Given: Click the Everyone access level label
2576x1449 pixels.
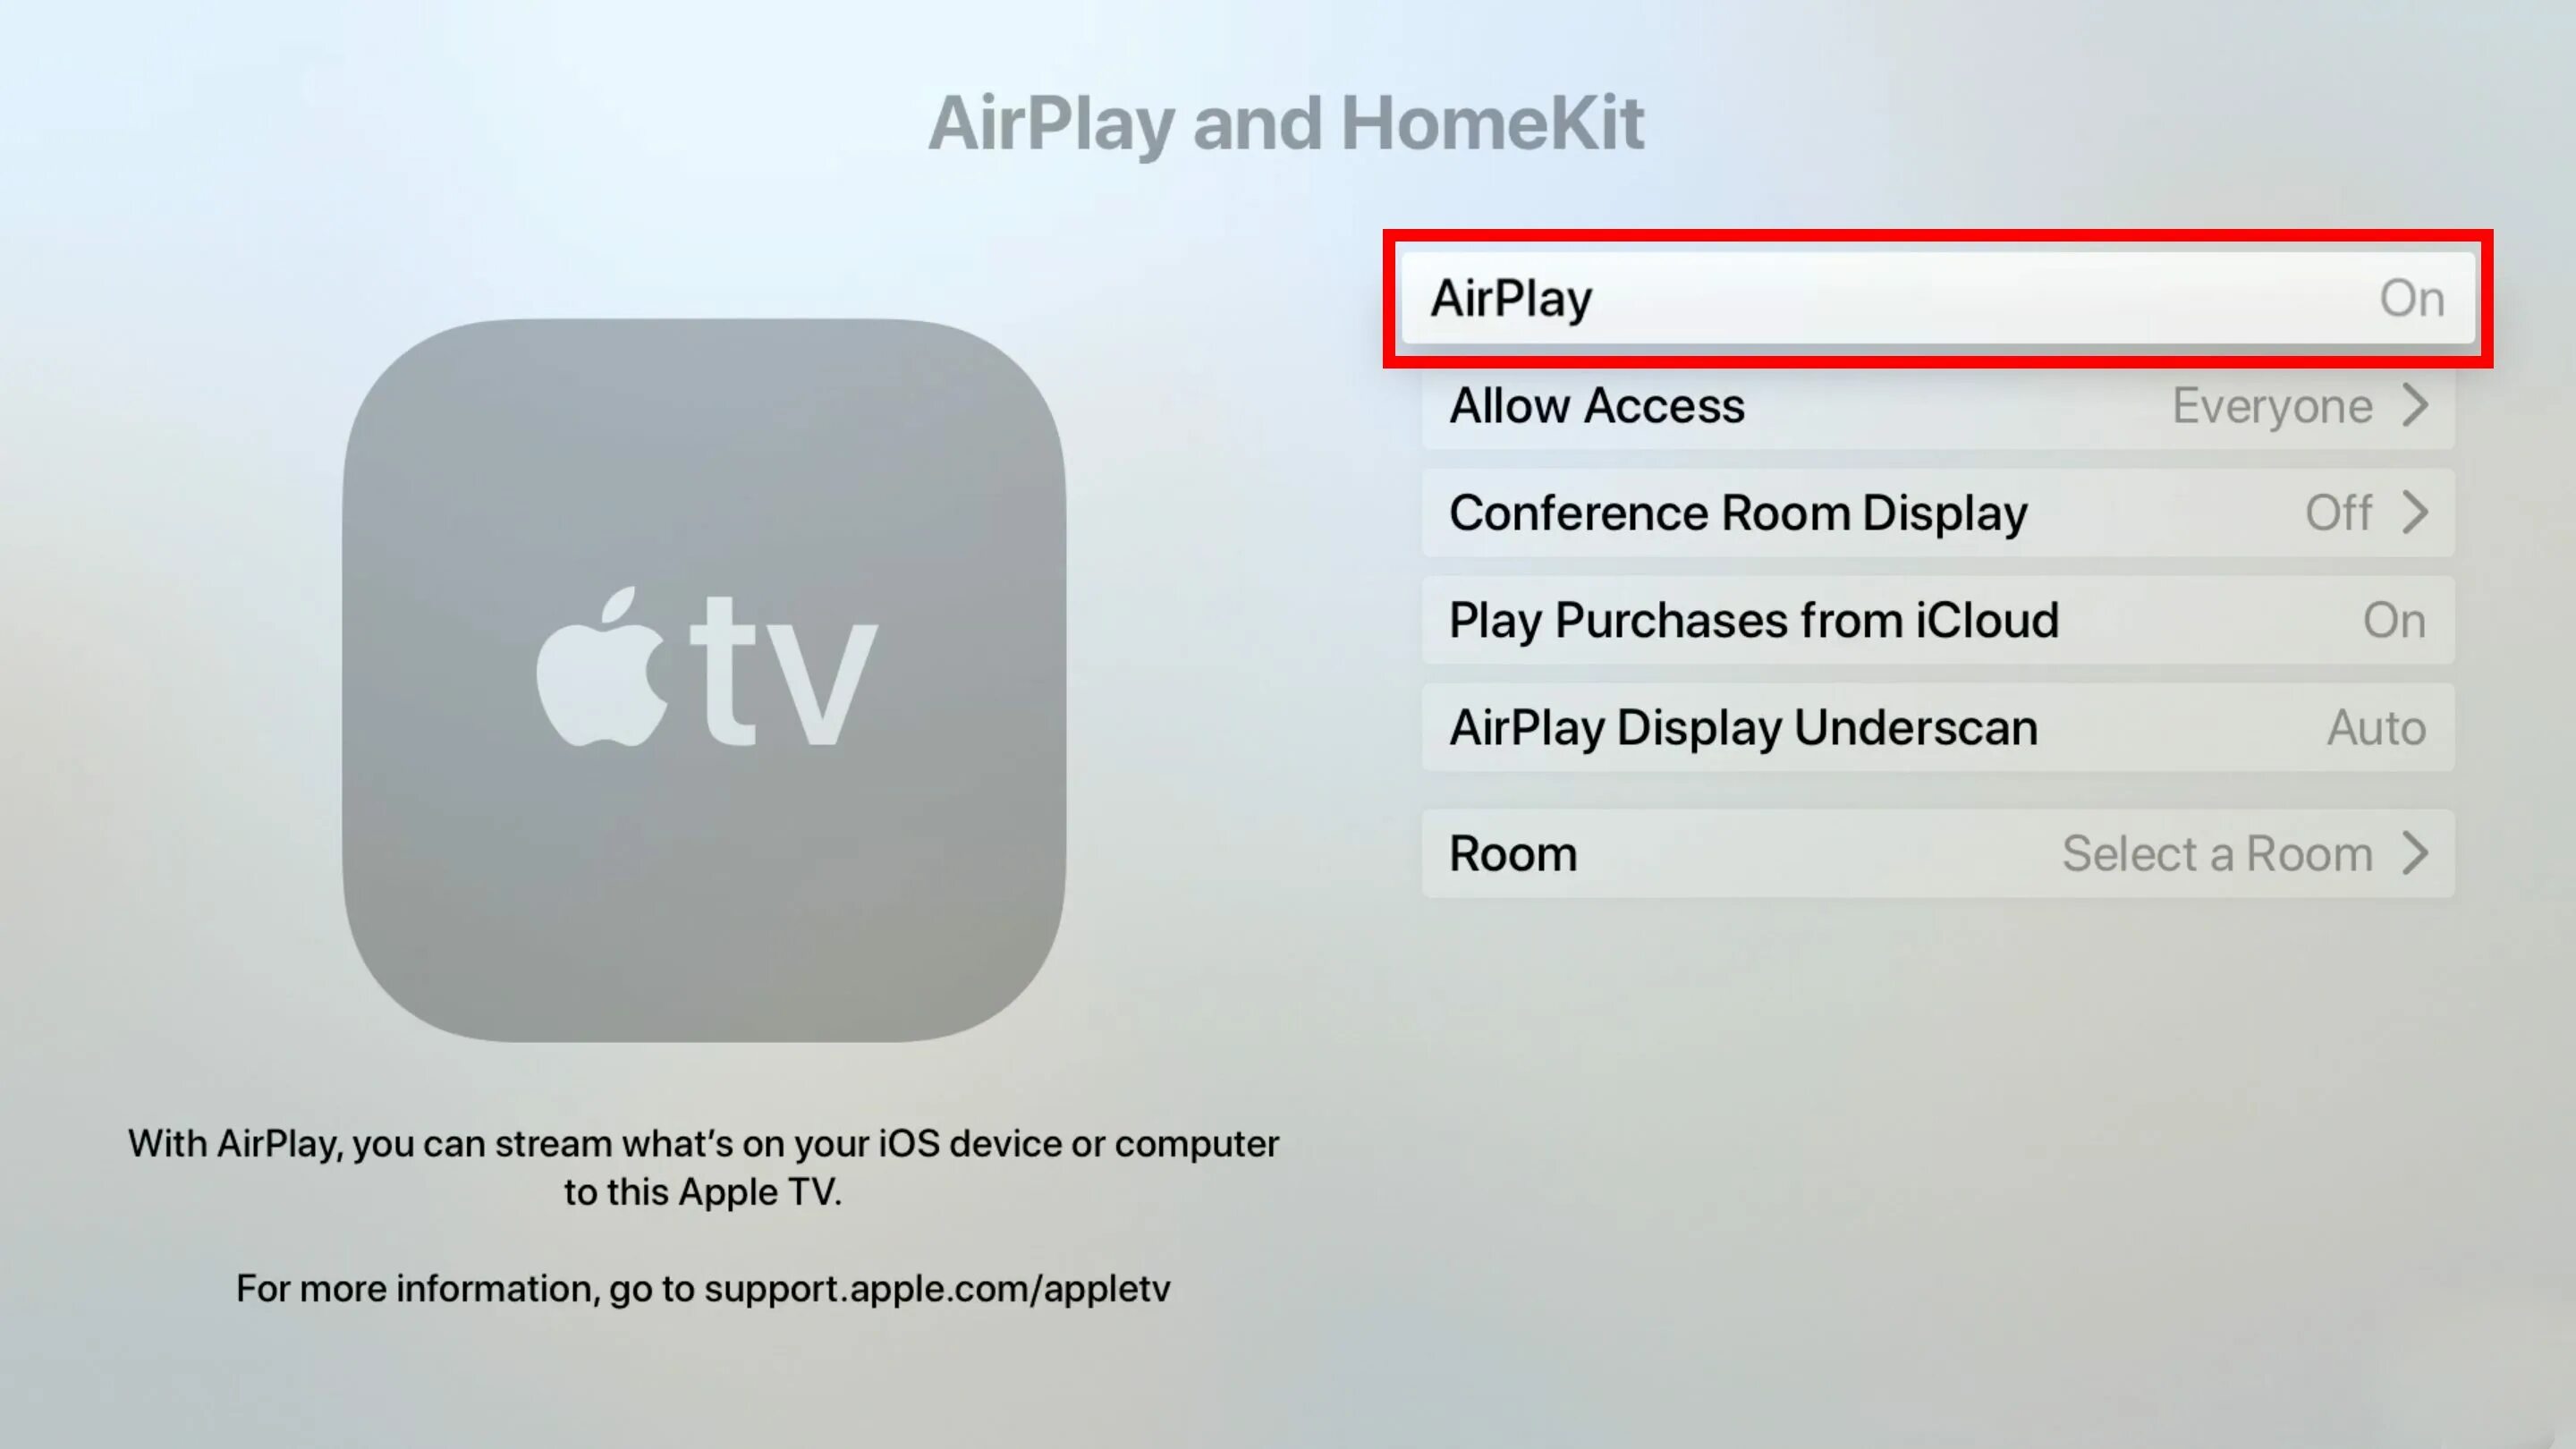Looking at the screenshot, I should click(2270, 405).
